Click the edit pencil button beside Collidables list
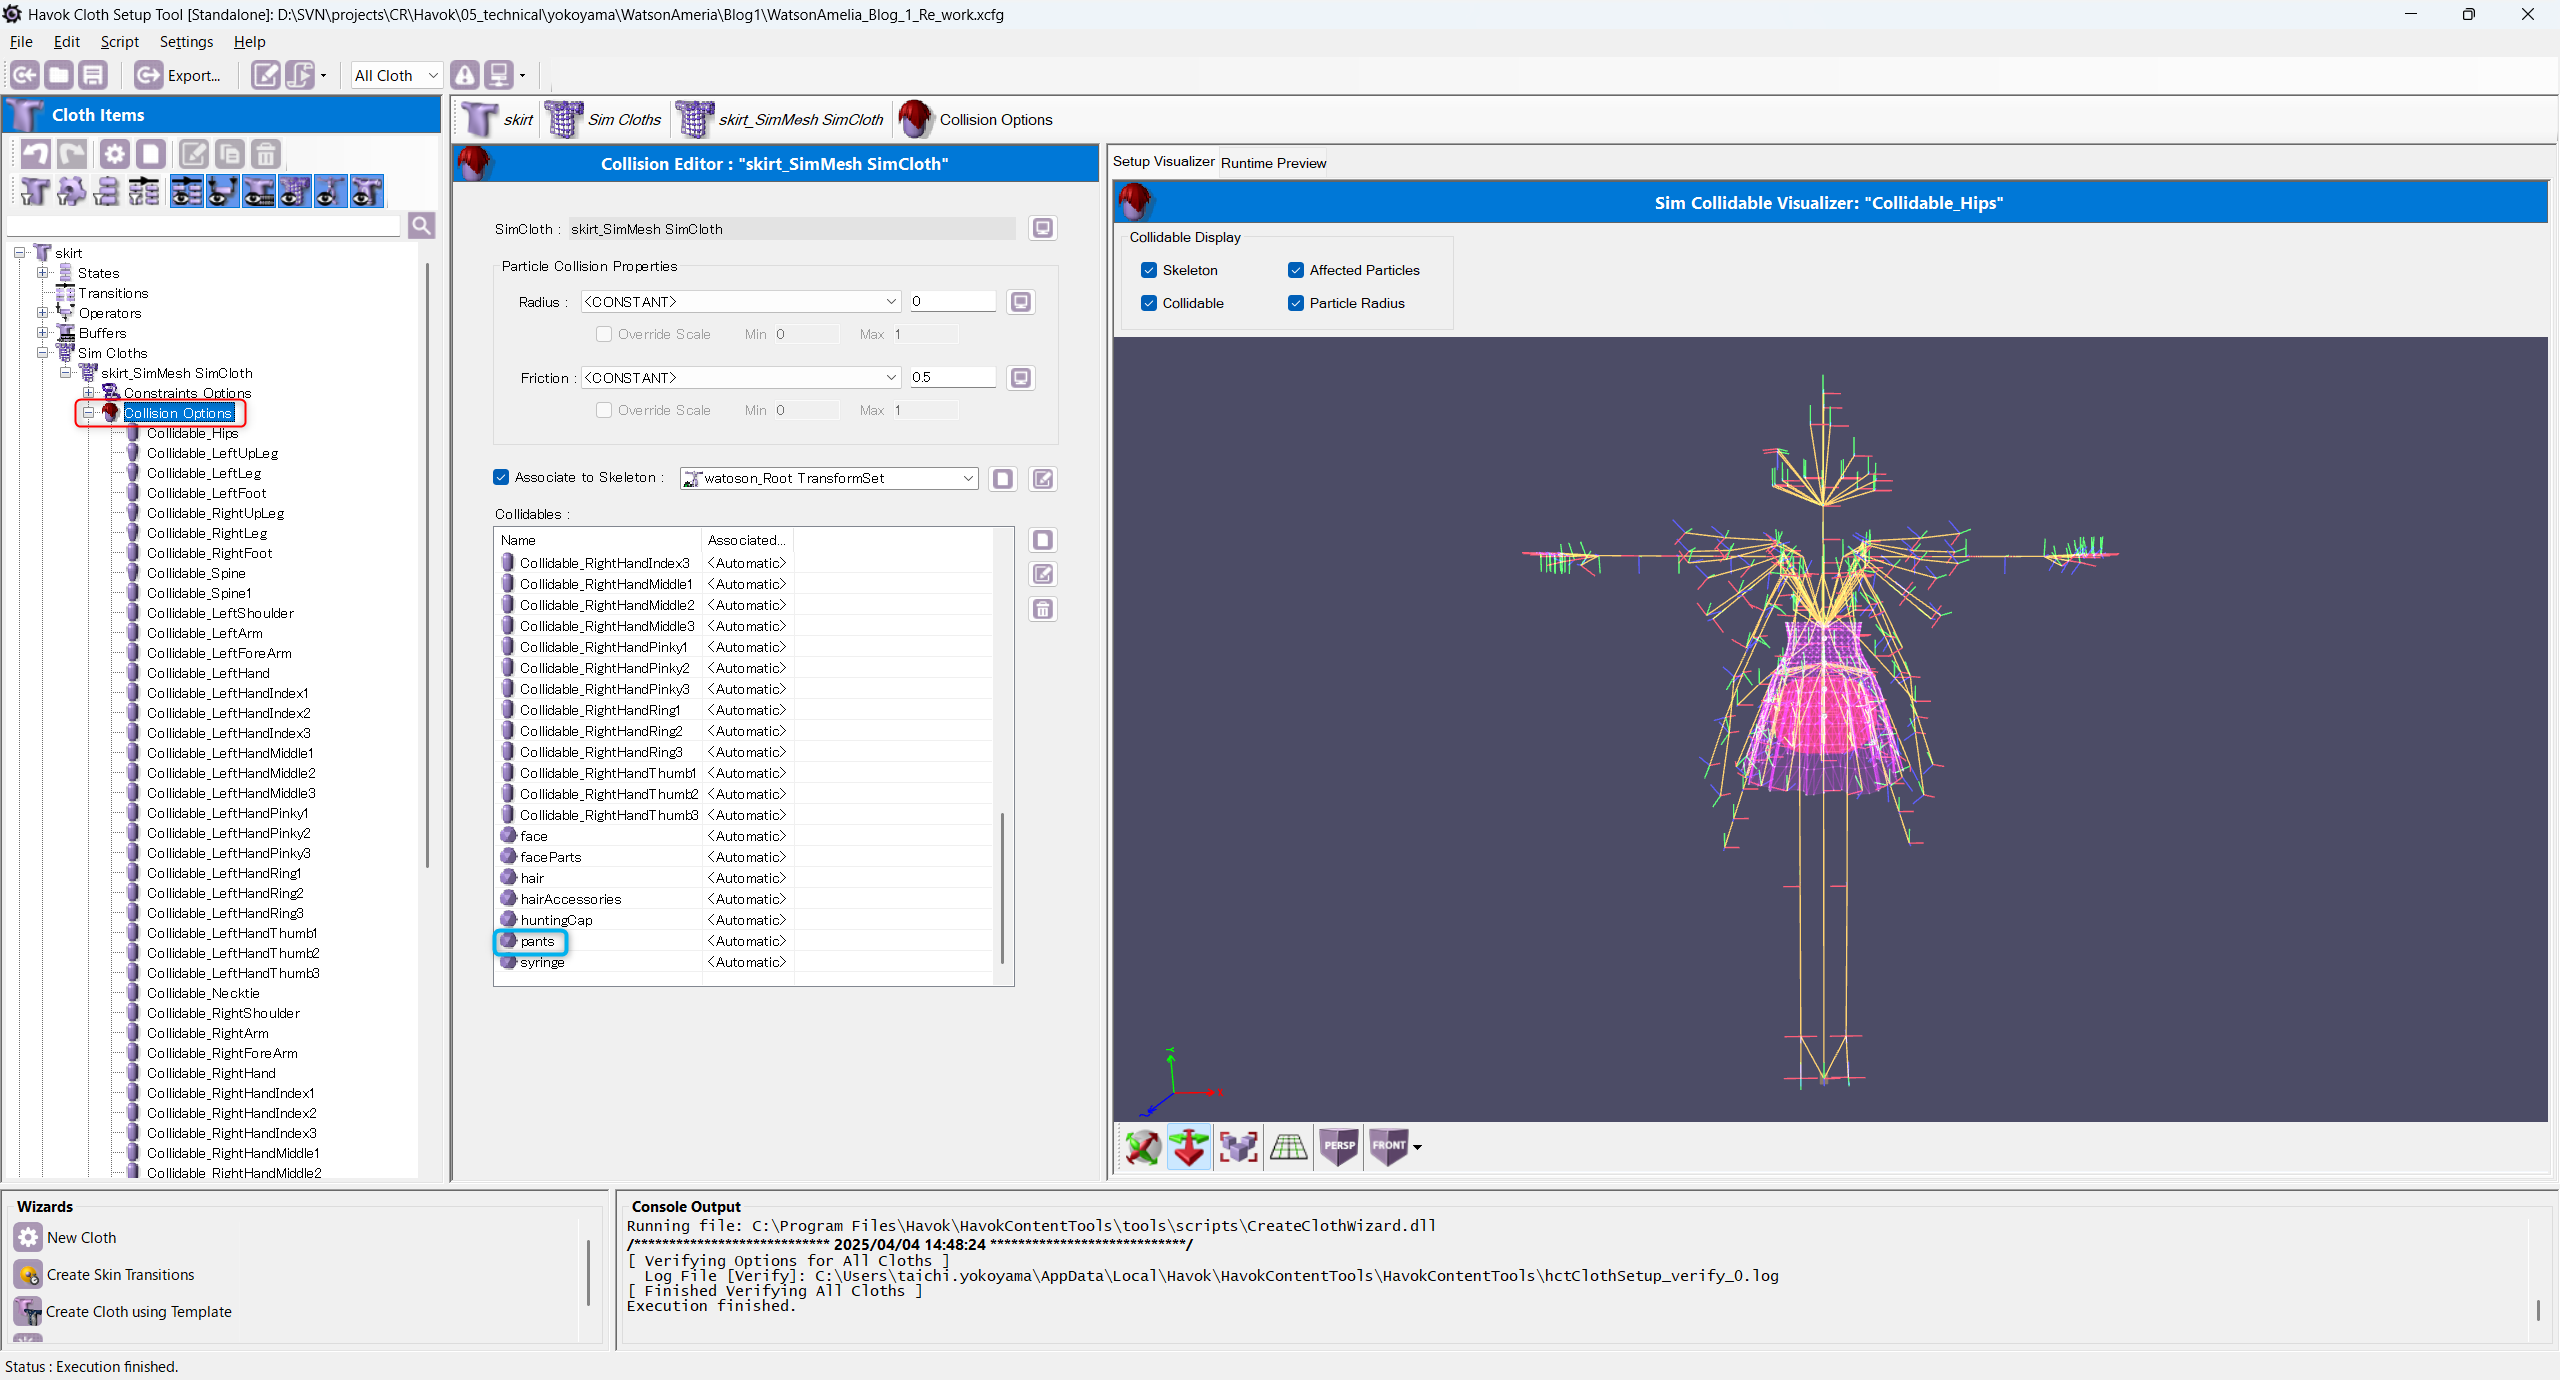Screen dimensions: 2560x1380 [x=1043, y=574]
